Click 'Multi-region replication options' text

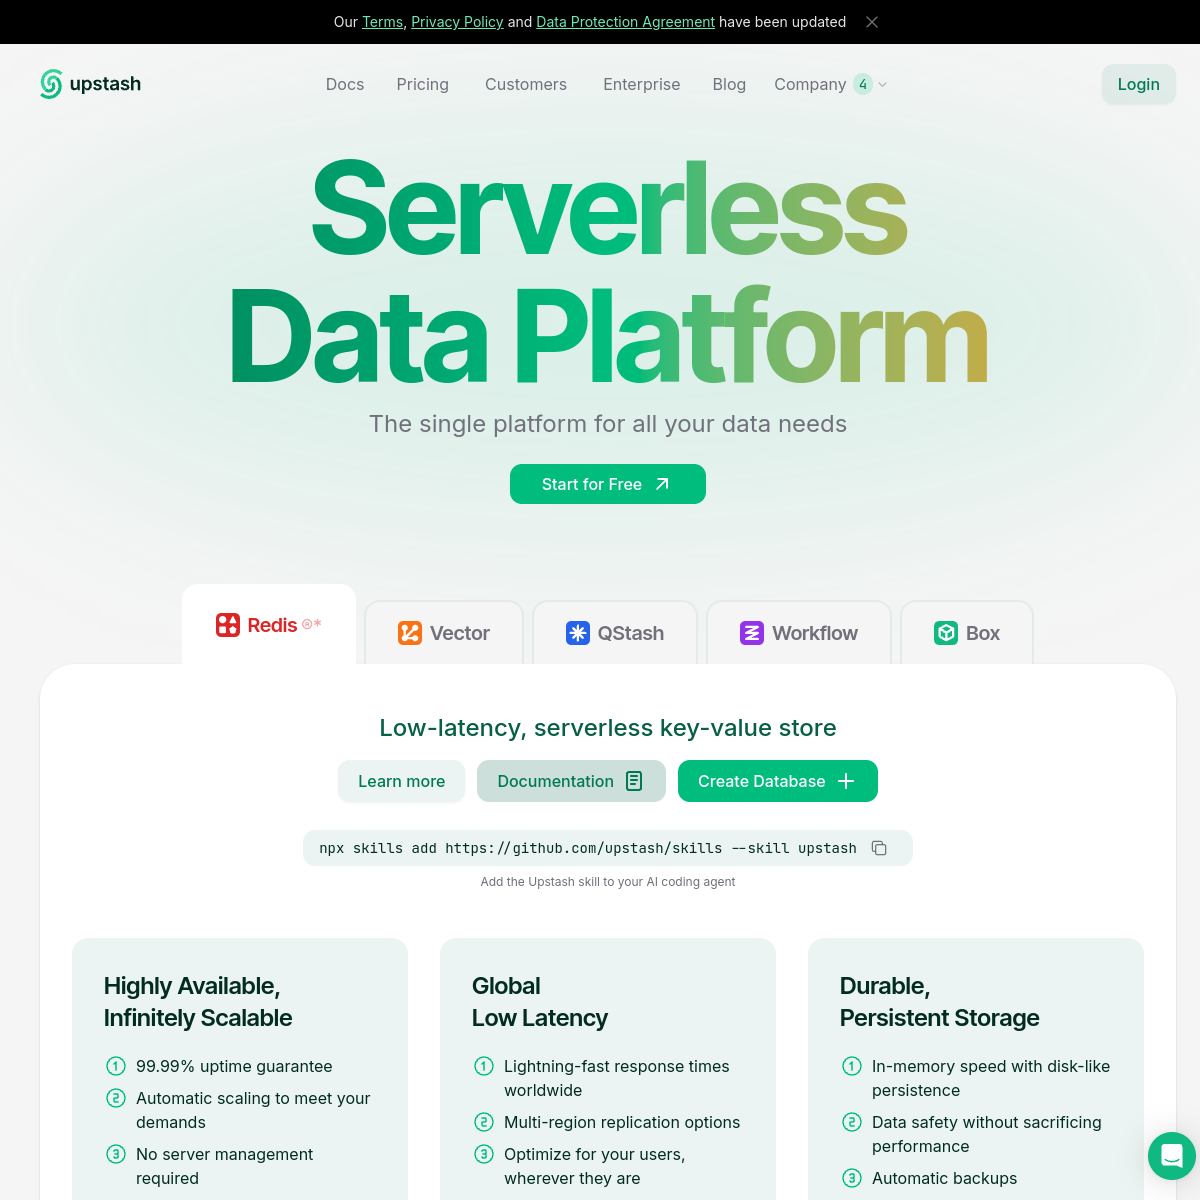point(622,1122)
